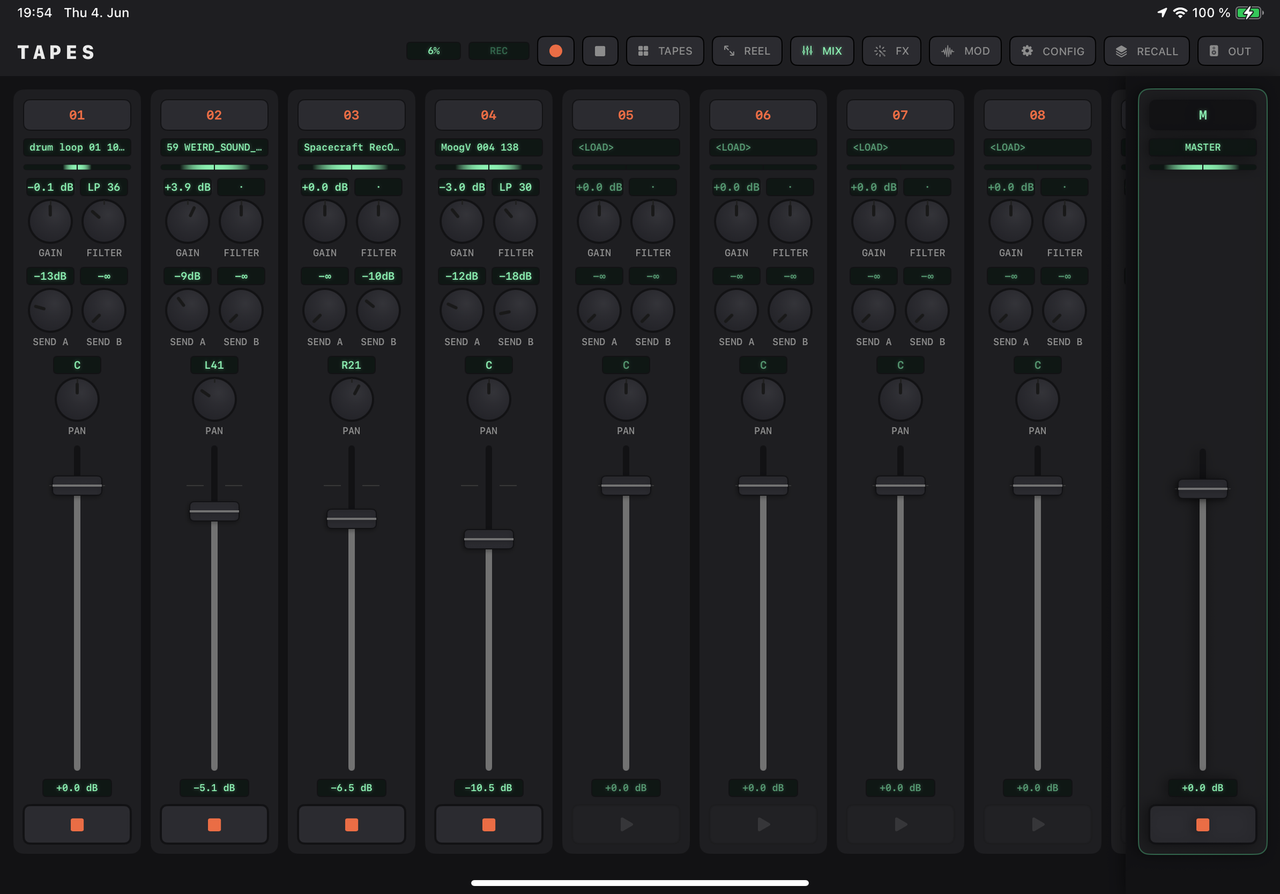Click channel 01 GAIN knob

(50, 221)
